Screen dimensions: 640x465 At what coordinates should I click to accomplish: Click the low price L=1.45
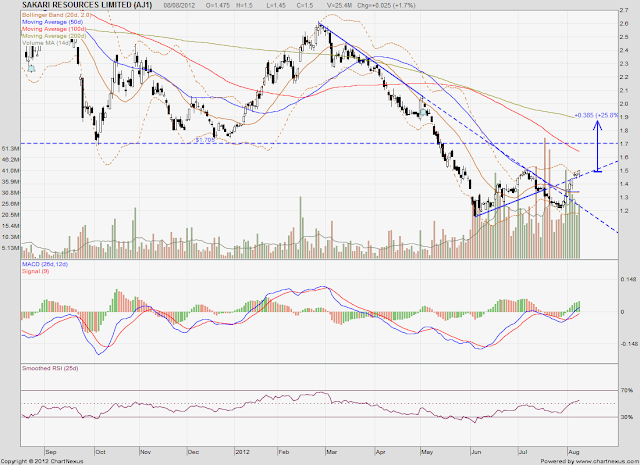(276, 5)
